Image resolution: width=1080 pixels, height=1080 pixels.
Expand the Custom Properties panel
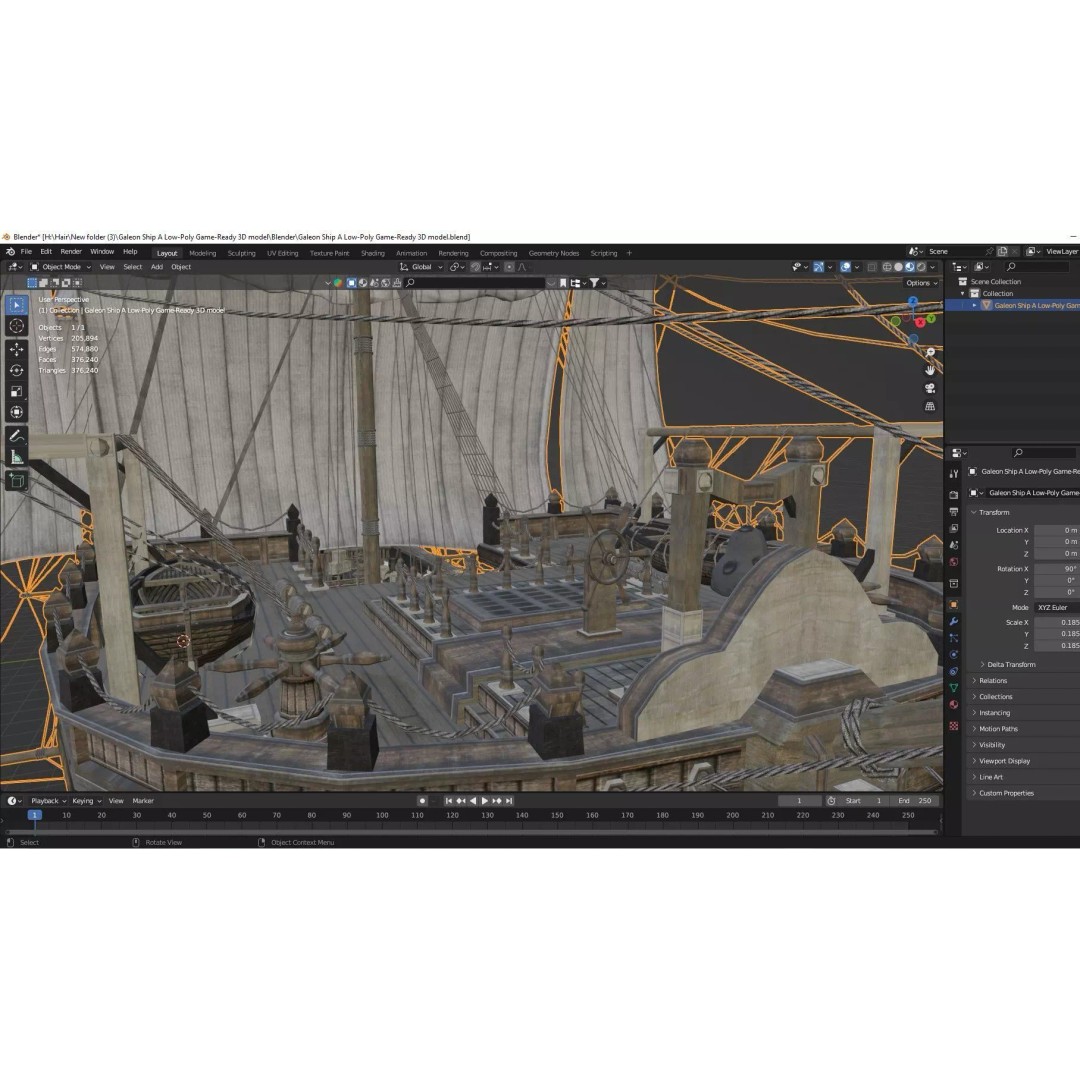(x=1006, y=793)
